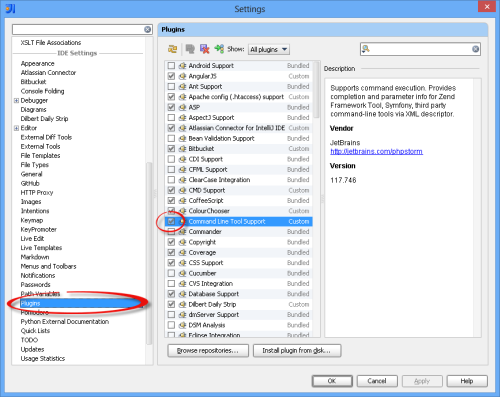Click the IDE logo in the Settings title bar
The height and width of the screenshot is (397, 500).
tap(11, 8)
